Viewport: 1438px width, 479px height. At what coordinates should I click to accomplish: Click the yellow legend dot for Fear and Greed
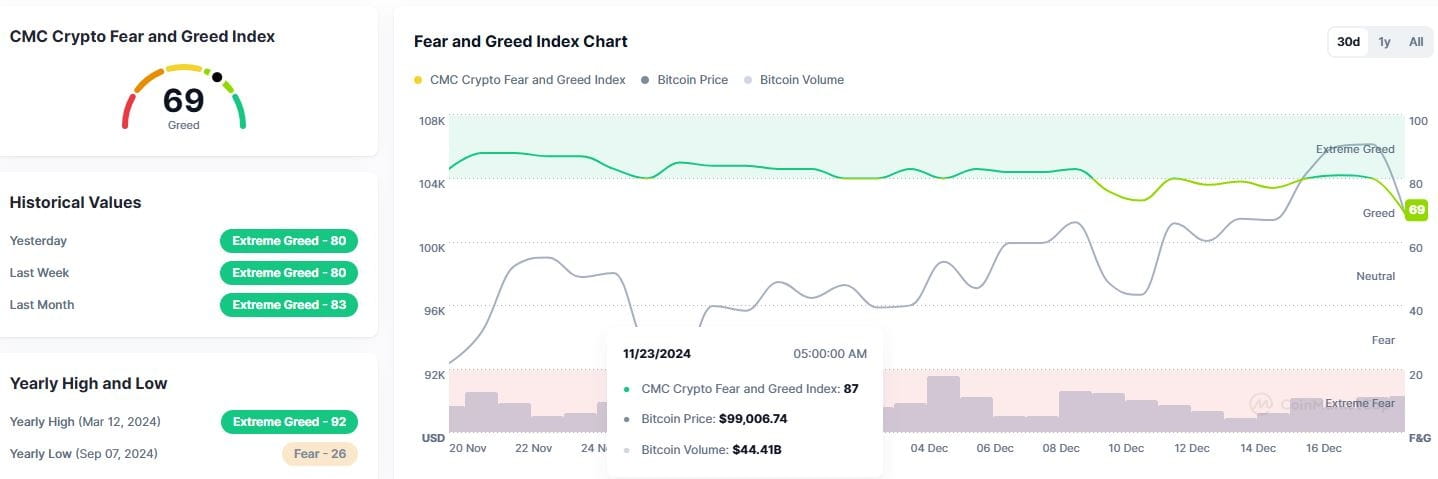[418, 80]
